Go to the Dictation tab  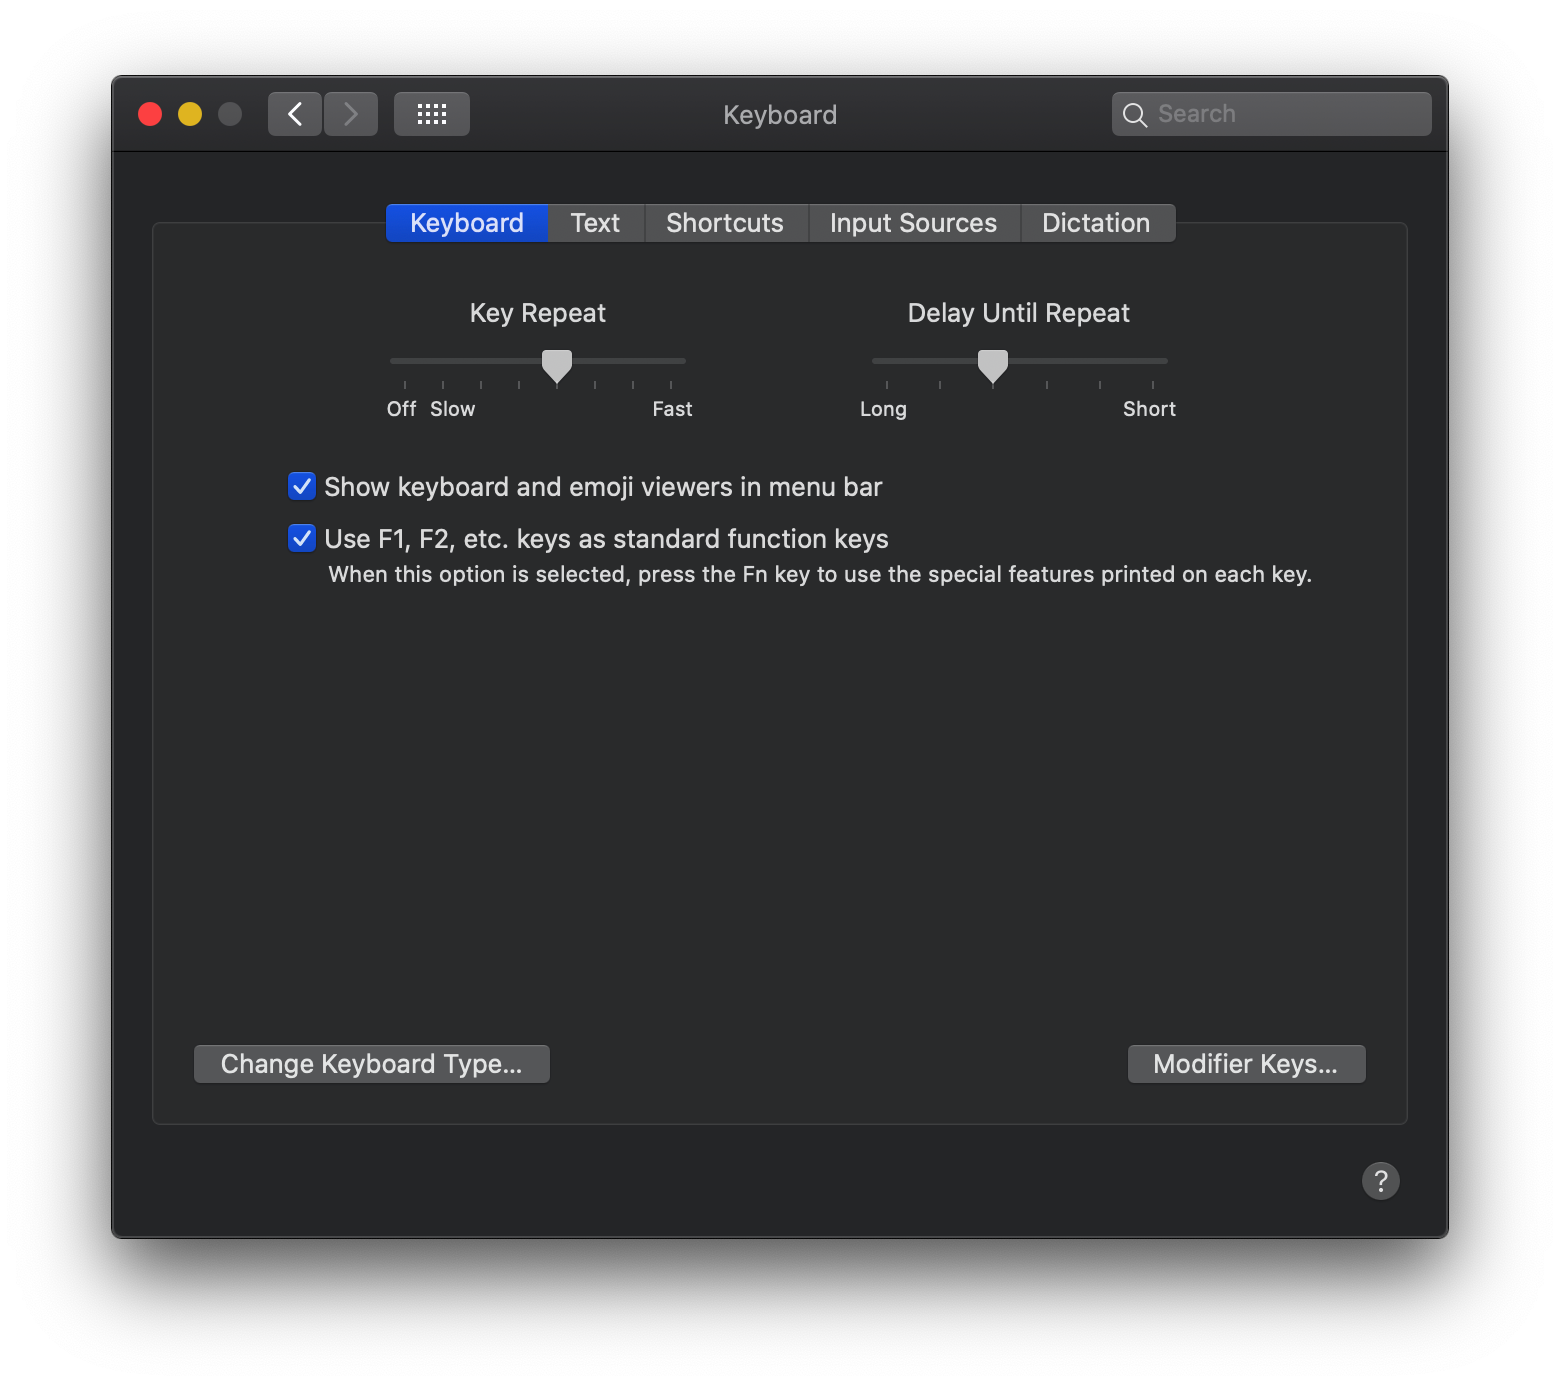[1097, 223]
